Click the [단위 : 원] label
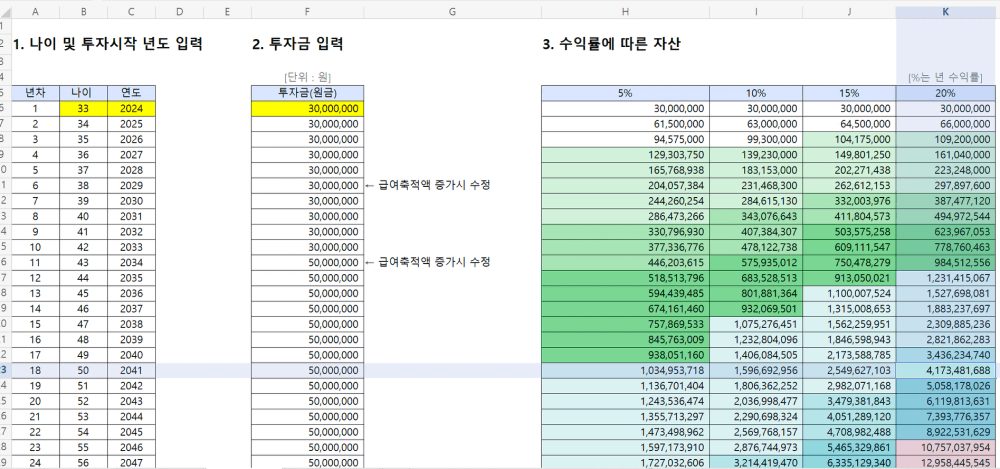 pyautogui.click(x=307, y=78)
